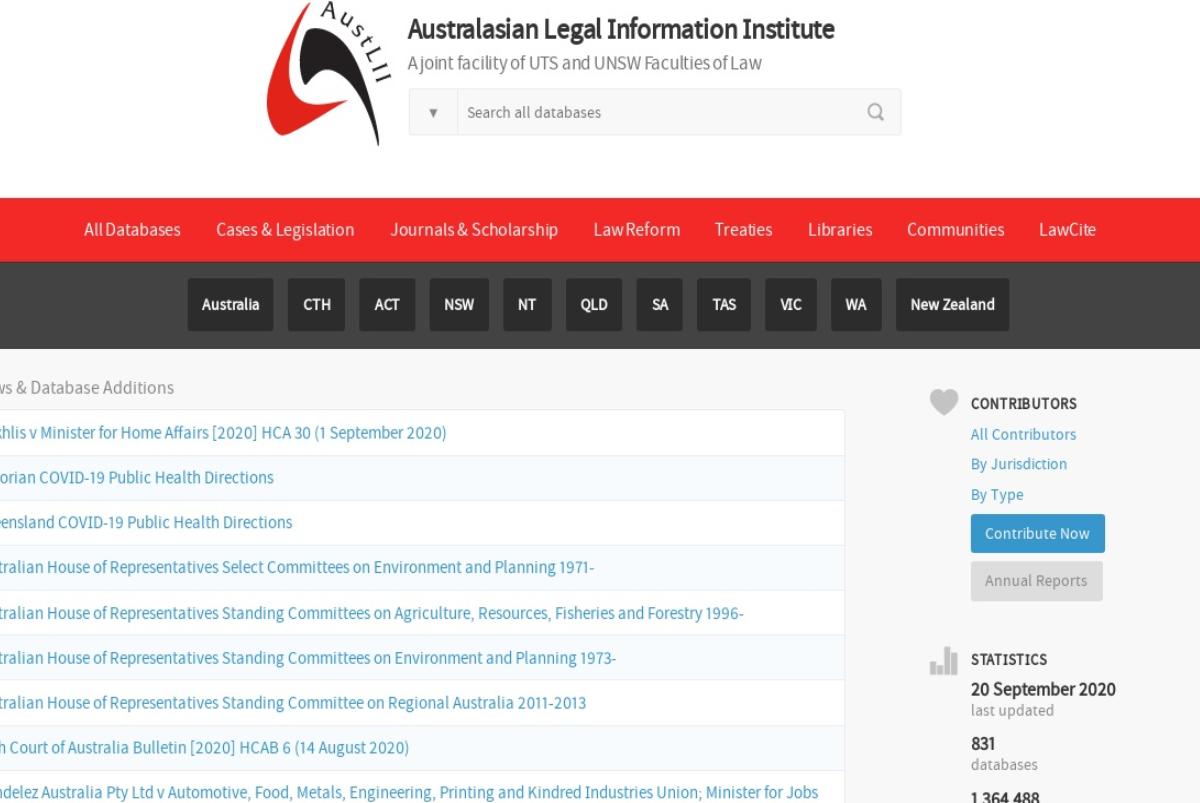Image resolution: width=1200 pixels, height=803 pixels.
Task: Open Cases & Legislation menu
Action: point(285,229)
